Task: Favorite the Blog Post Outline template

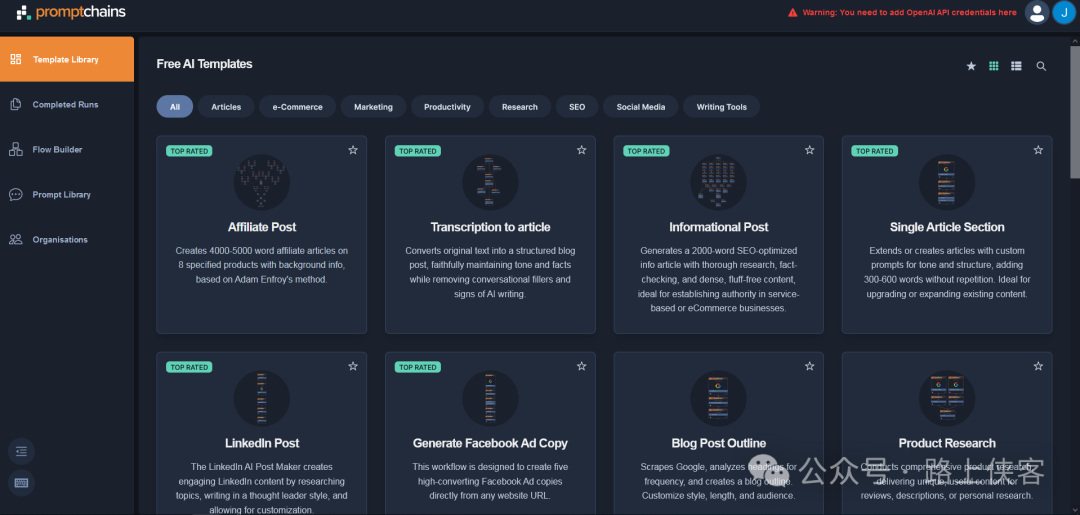Action: (809, 366)
